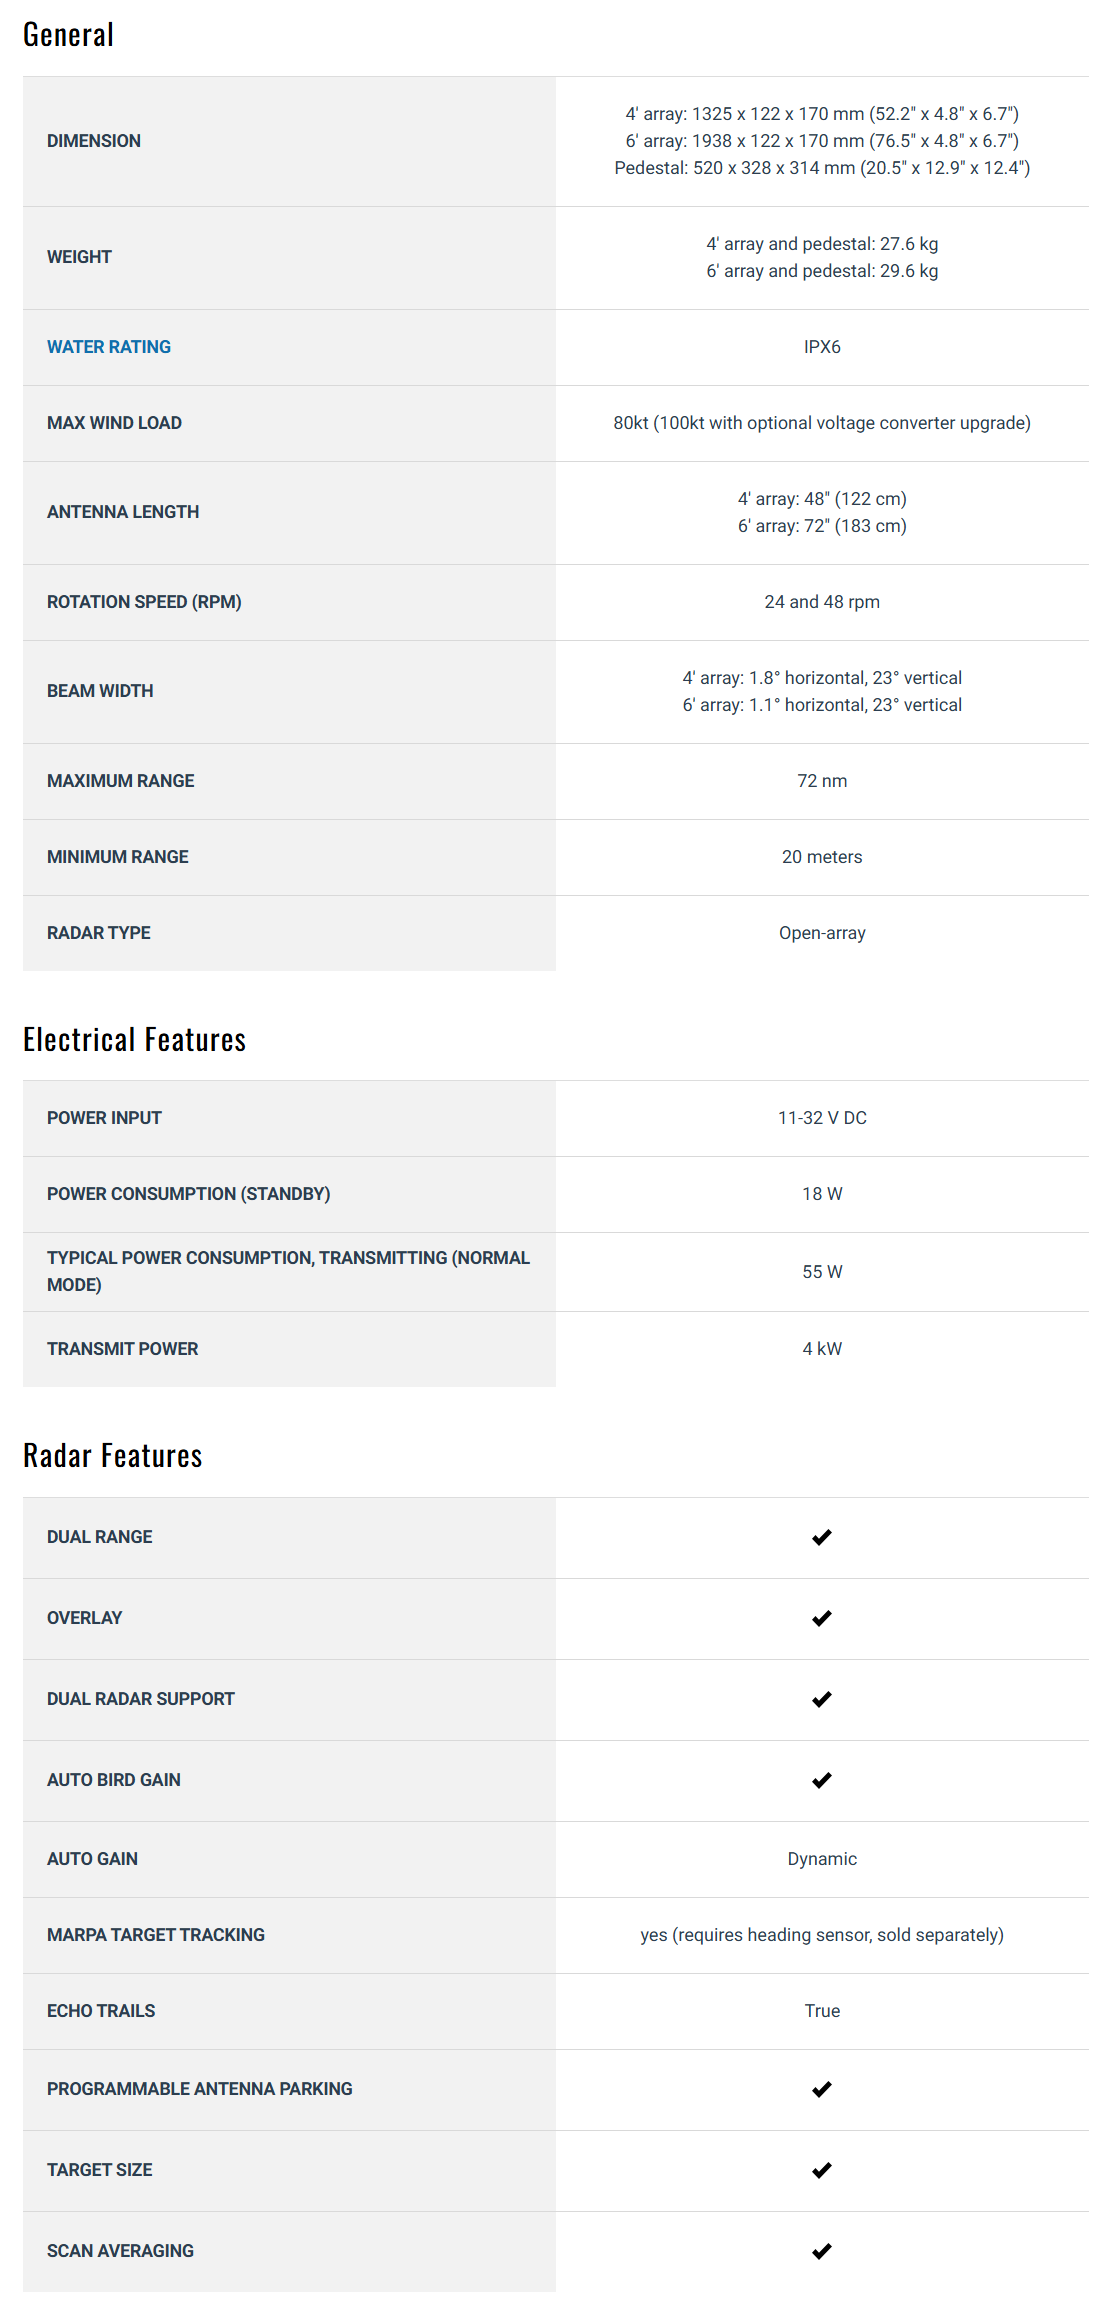The width and height of the screenshot is (1096, 2304).
Task: Click the Programmable Antenna Parking checkmark
Action: point(822,2089)
